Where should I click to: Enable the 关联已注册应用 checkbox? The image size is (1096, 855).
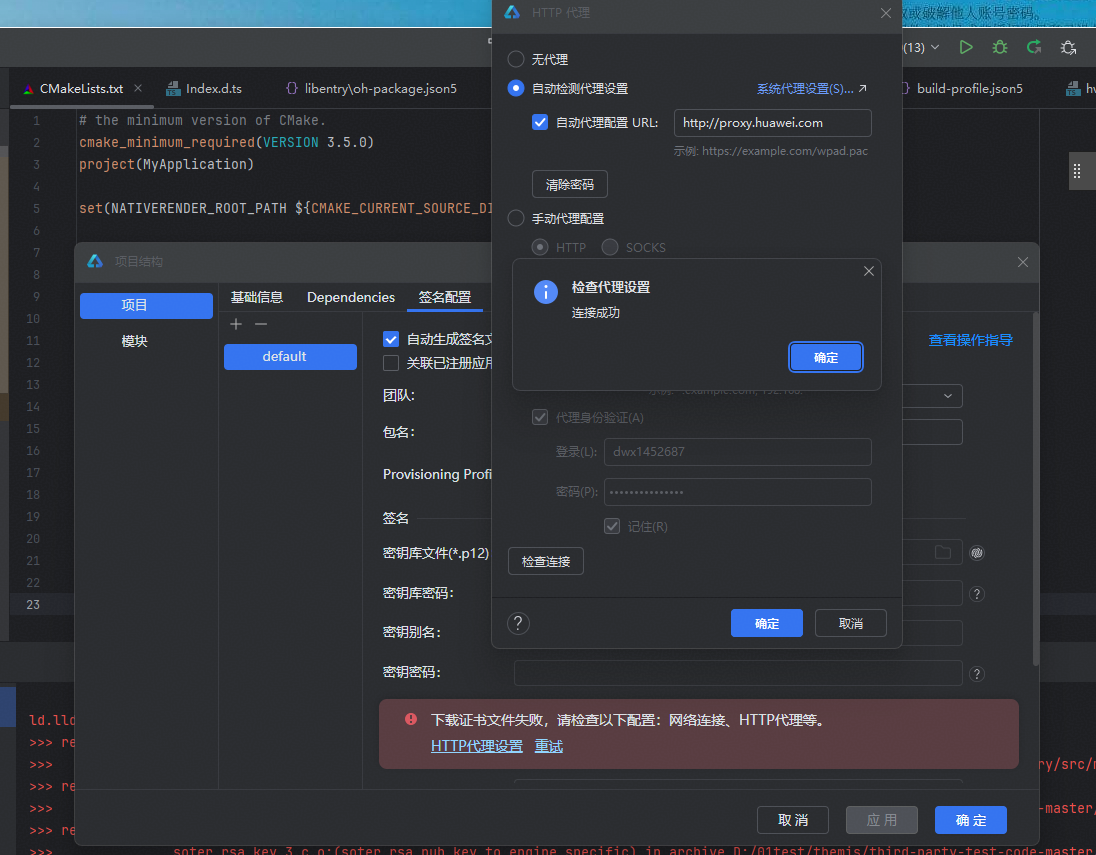[391, 363]
